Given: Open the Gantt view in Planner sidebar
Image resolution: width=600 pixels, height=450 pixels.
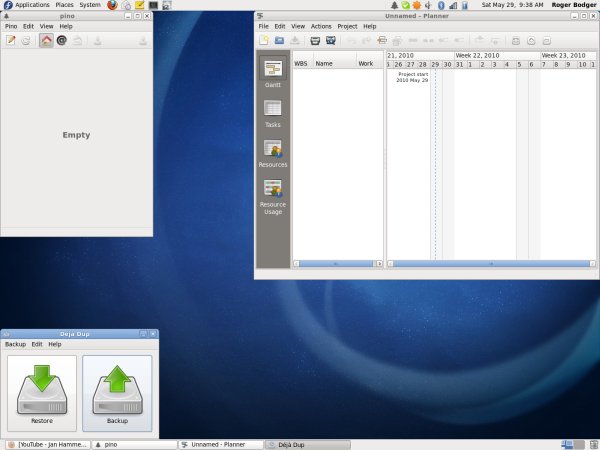Looking at the screenshot, I should 272,72.
